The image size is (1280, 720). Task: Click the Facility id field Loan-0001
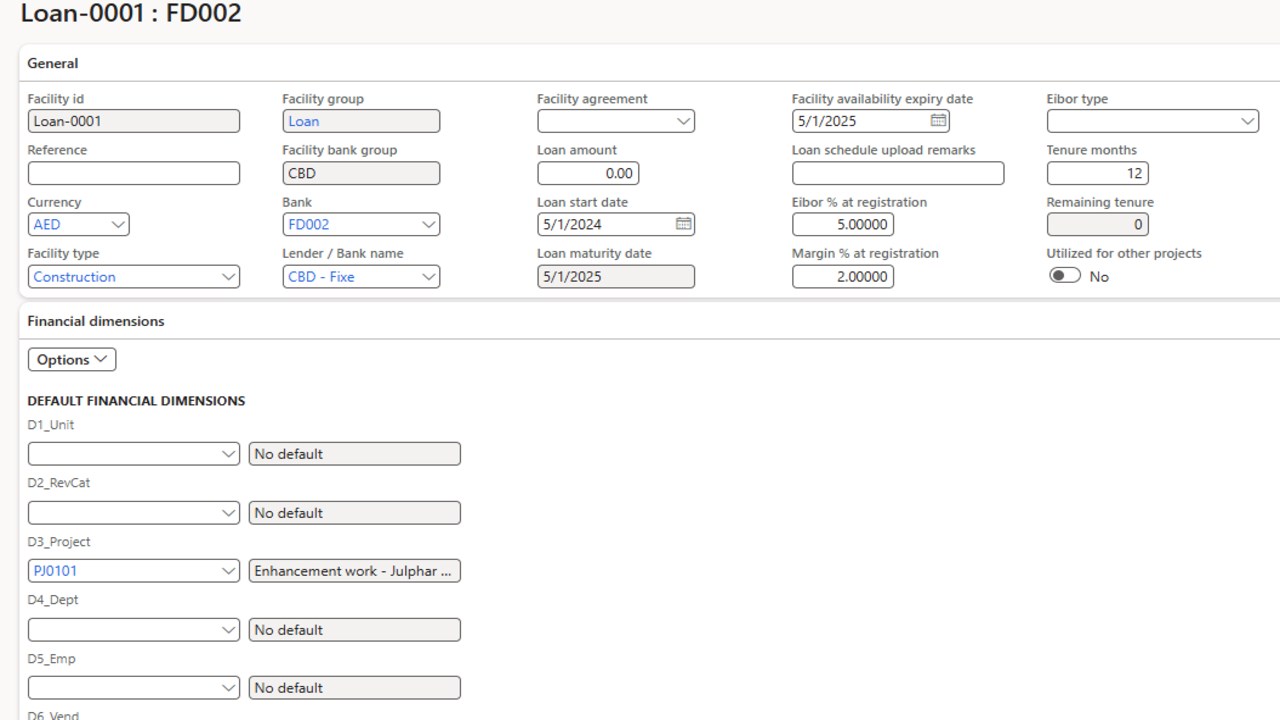click(x=134, y=121)
